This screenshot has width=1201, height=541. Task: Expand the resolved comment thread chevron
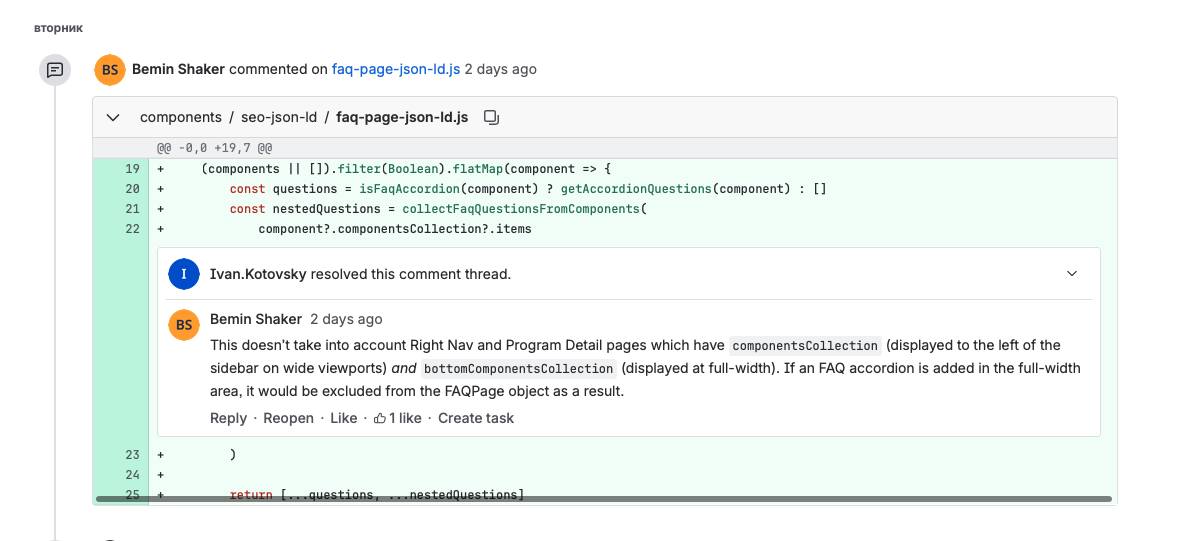1072,274
